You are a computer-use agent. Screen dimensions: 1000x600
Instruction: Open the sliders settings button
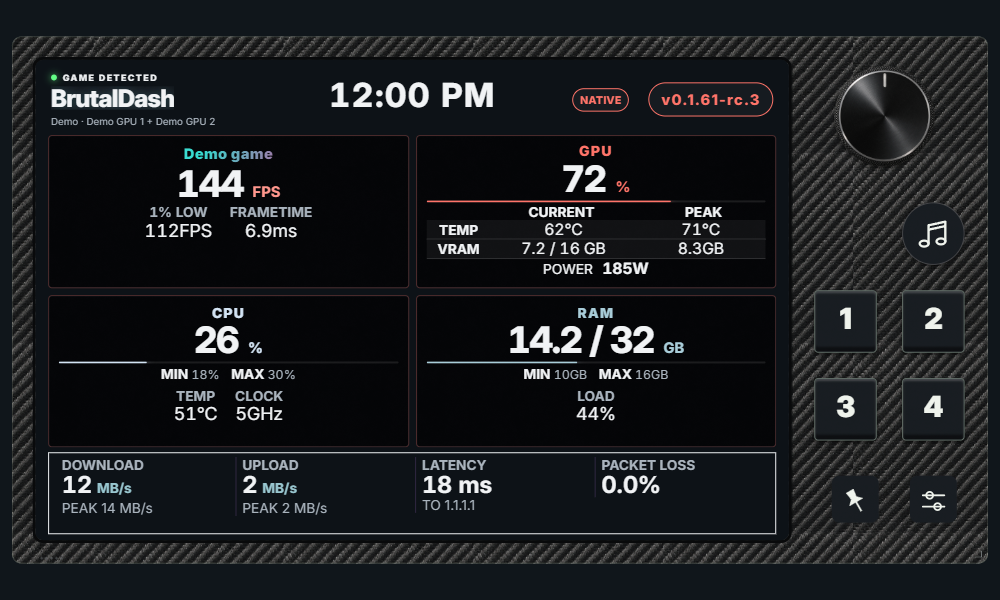click(933, 499)
